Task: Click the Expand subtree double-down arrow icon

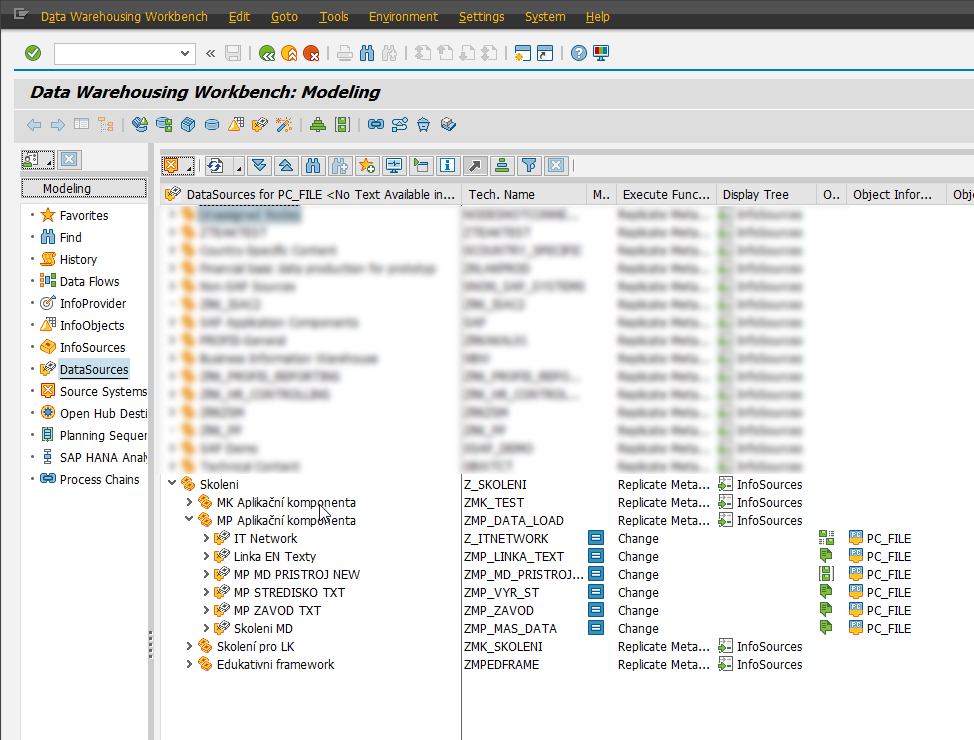Action: point(260,165)
